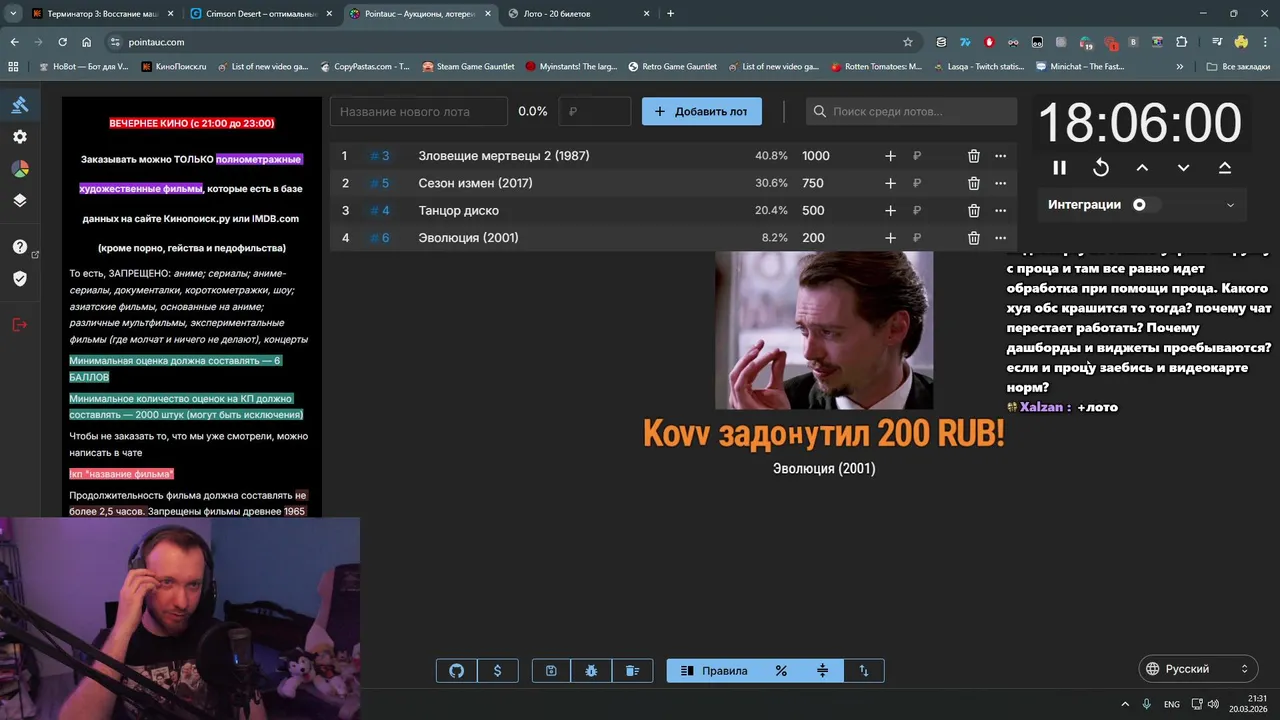Expand the Интеграции section chevron

tap(1230, 205)
